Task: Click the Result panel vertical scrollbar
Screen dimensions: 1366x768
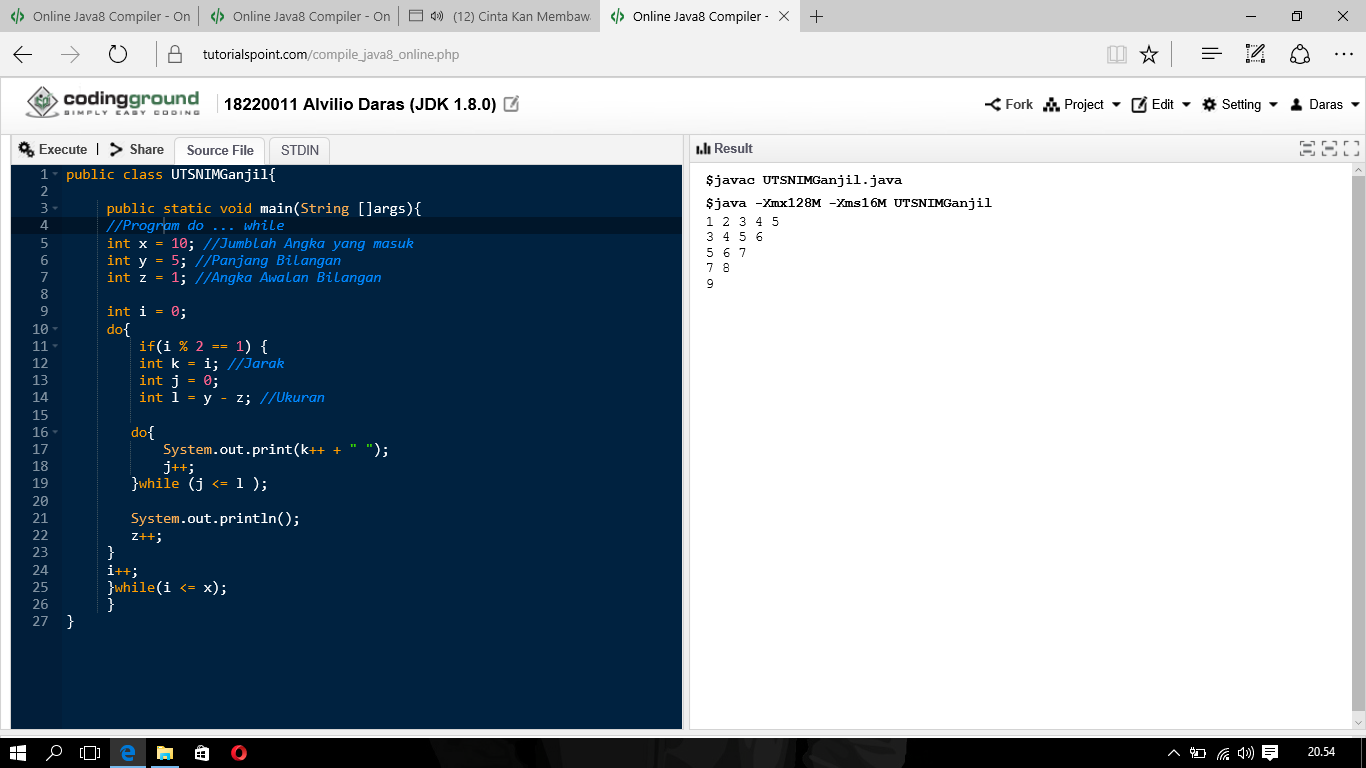Action: pyautogui.click(x=1358, y=446)
